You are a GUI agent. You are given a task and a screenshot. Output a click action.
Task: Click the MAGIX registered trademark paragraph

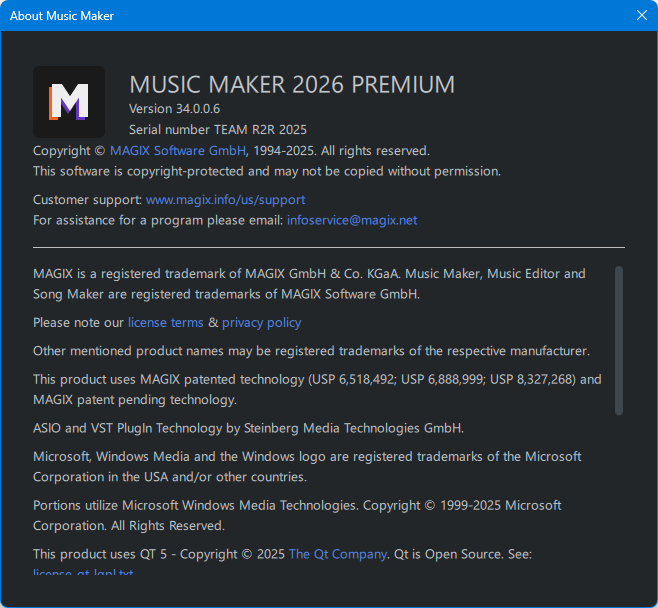point(309,284)
